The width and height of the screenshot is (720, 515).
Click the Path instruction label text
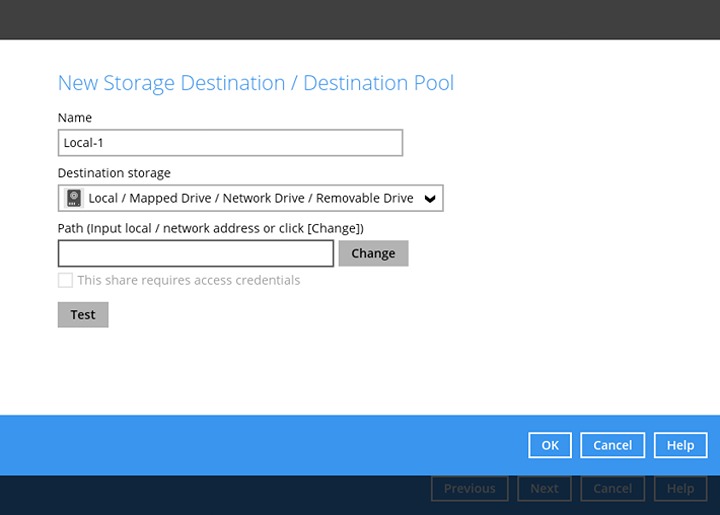point(210,228)
